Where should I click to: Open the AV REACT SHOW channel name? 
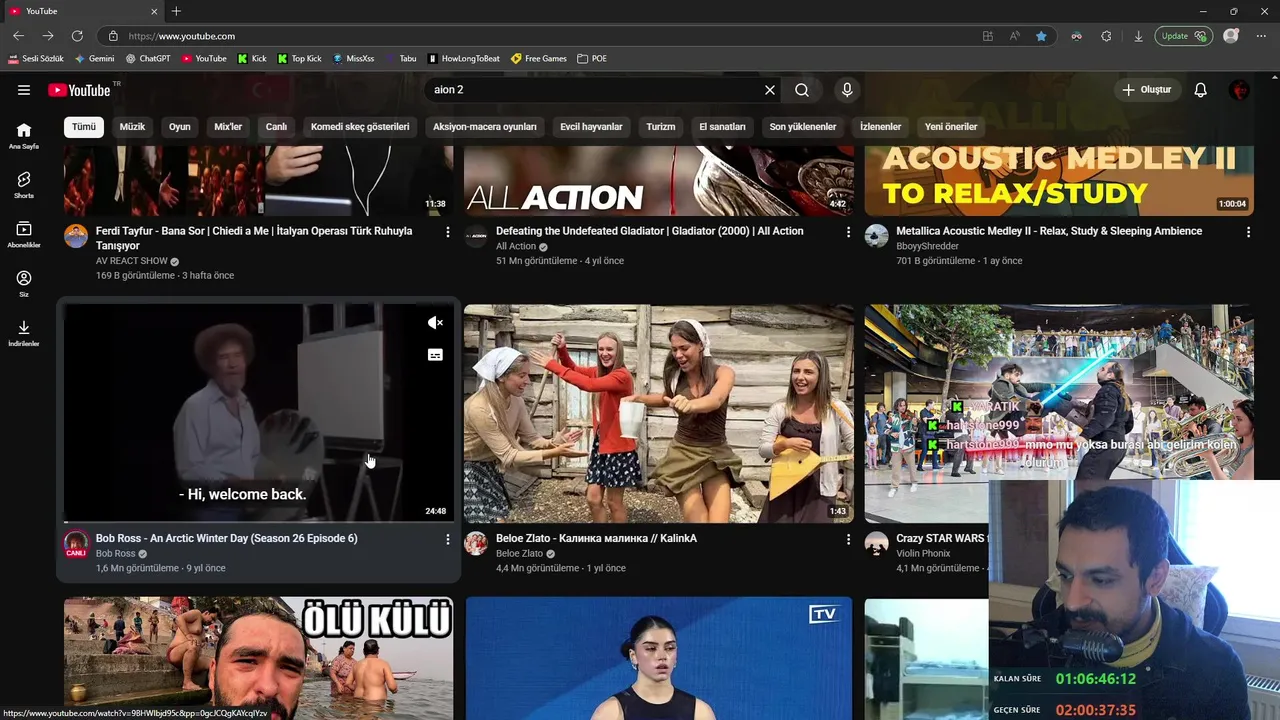coord(131,261)
